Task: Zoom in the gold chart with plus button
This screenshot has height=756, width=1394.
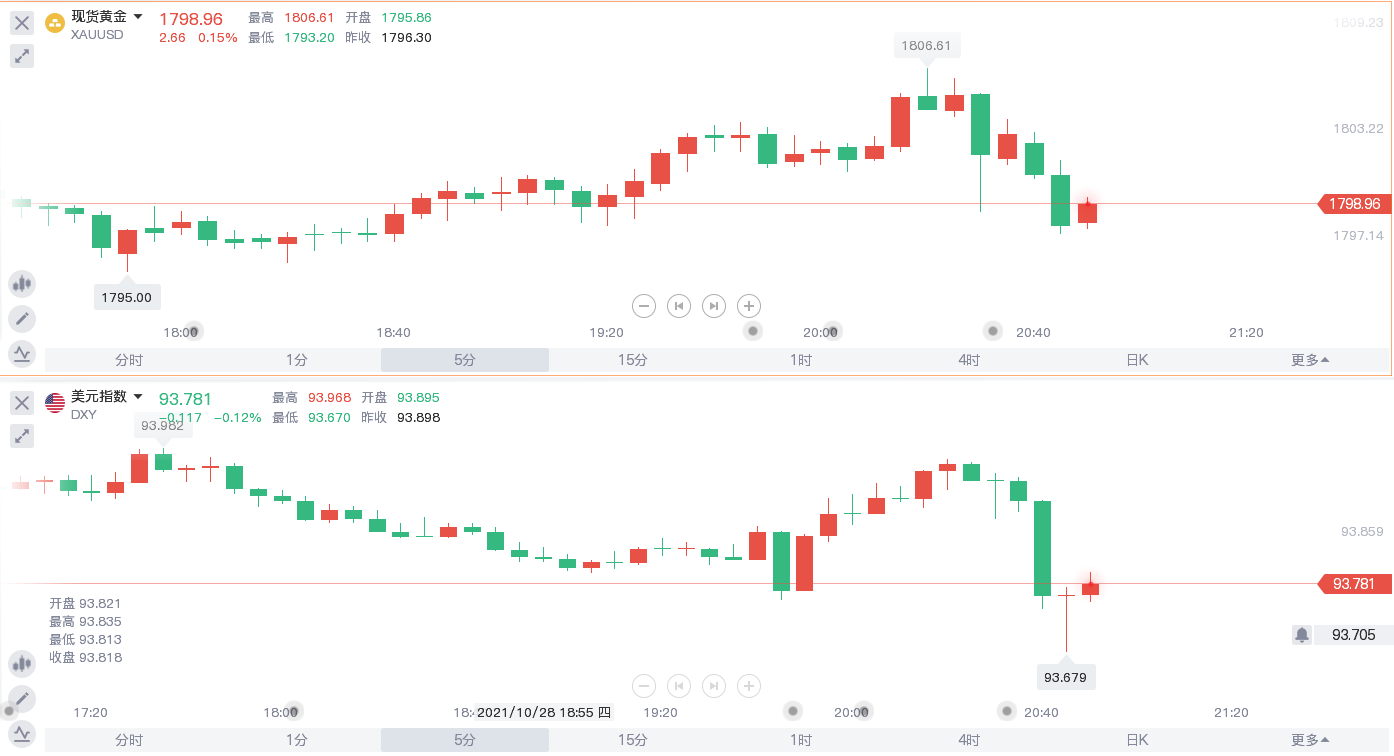Action: [x=749, y=306]
